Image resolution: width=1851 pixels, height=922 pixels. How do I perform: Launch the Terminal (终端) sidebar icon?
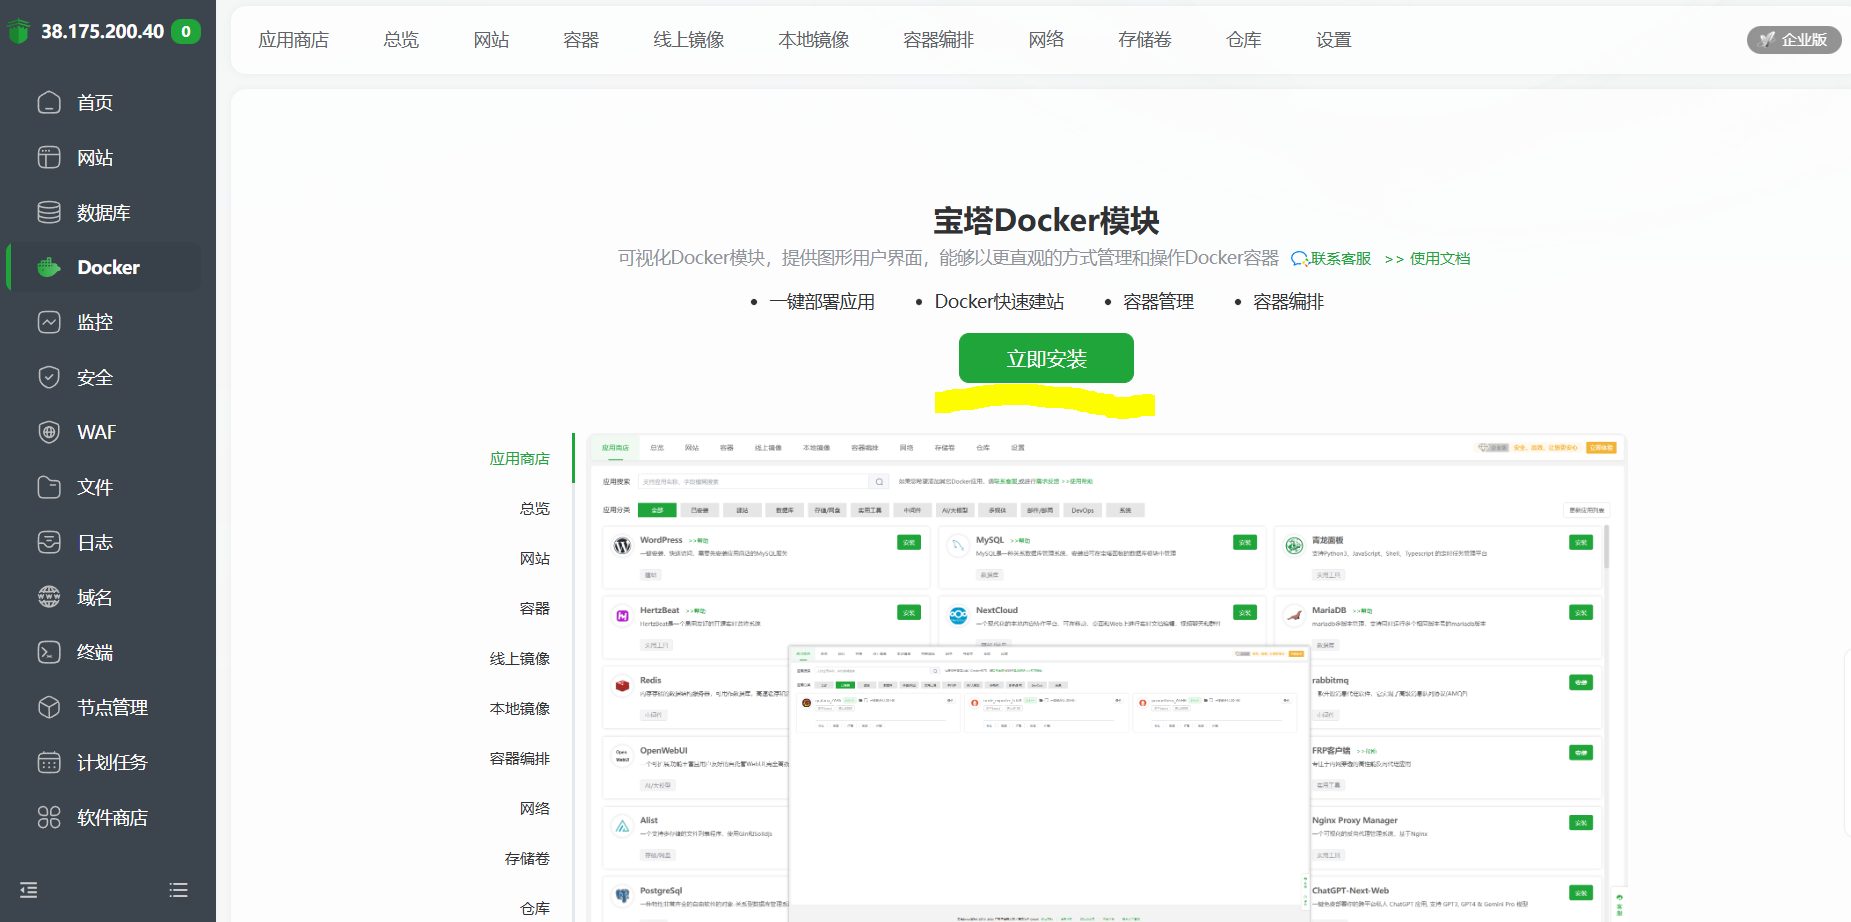point(49,652)
